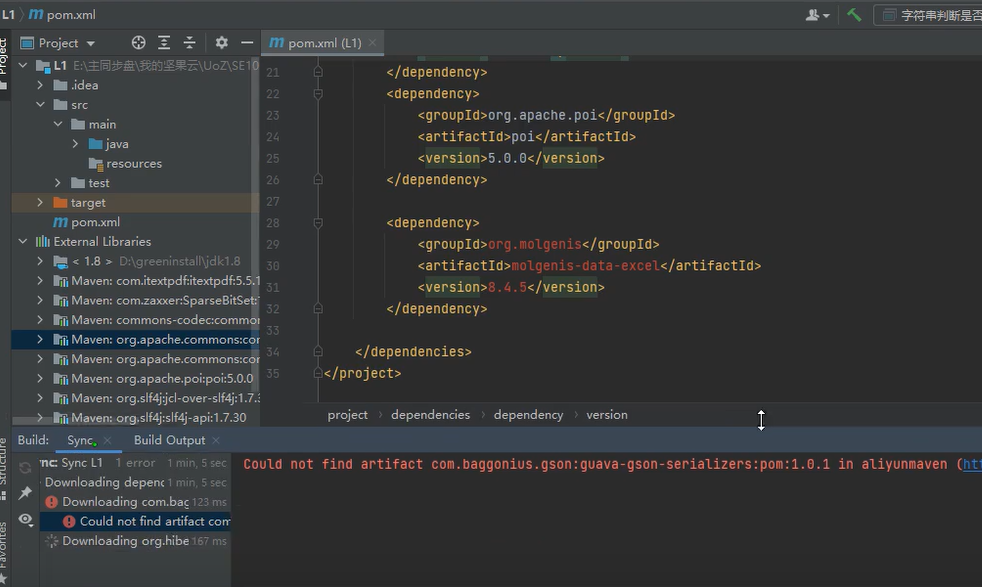Click the org.molgenis groupId text
This screenshot has width=982, height=587.
[x=535, y=244]
